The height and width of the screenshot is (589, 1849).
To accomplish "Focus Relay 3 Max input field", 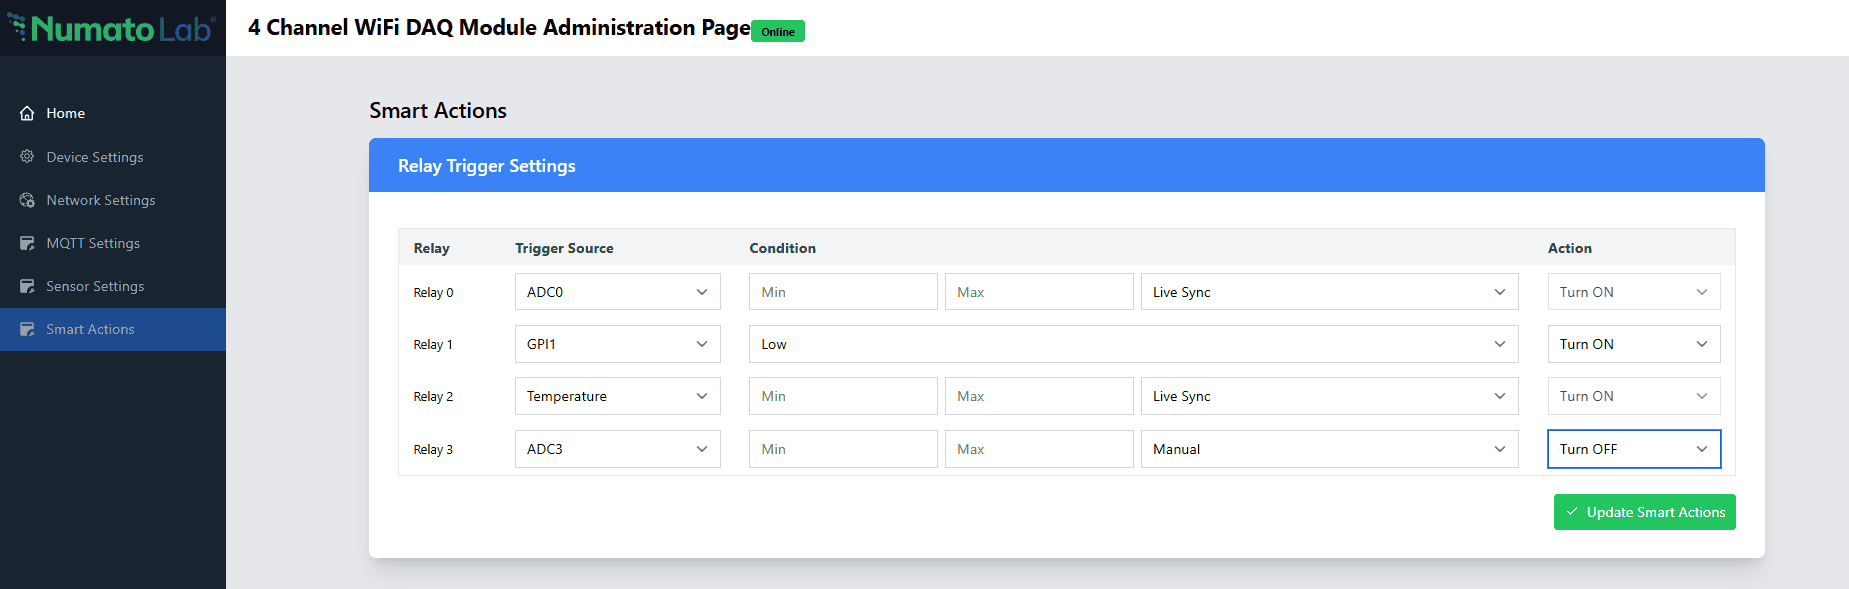I will point(1038,449).
